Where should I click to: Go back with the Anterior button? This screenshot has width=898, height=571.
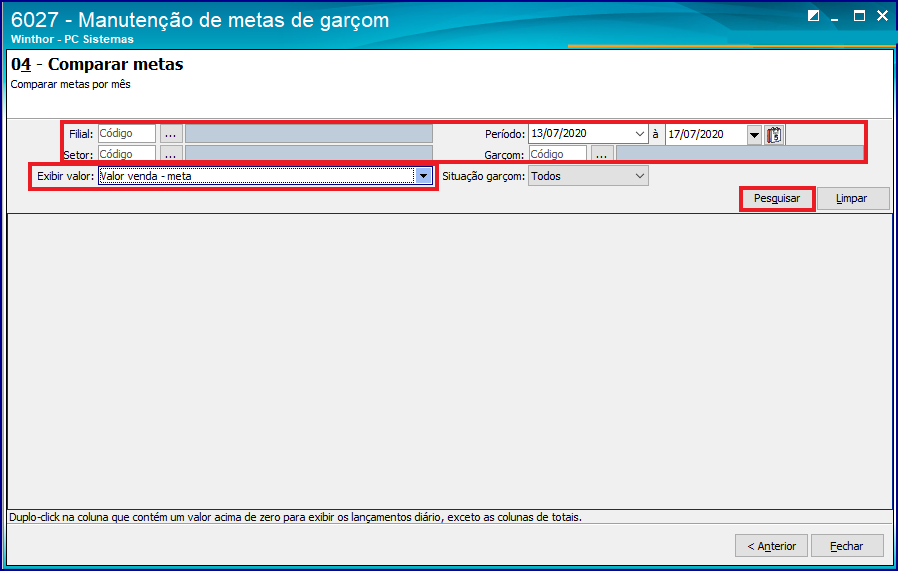tap(771, 546)
